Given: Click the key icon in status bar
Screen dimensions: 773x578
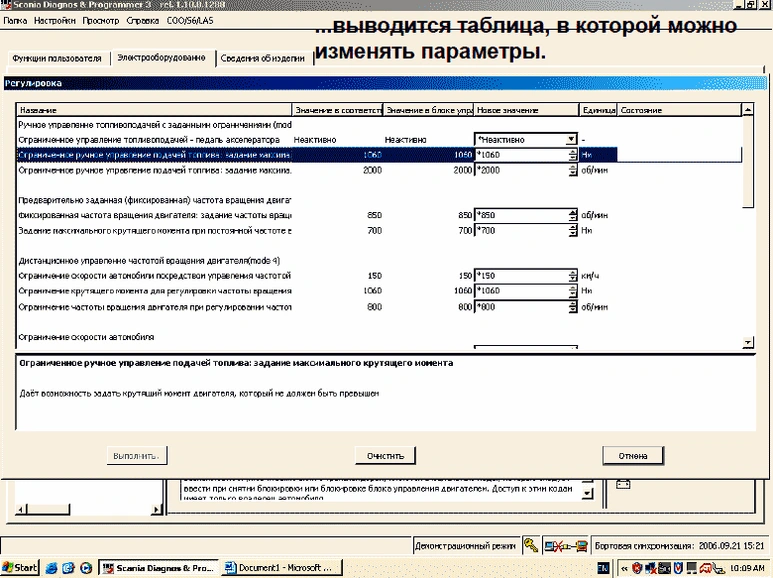Looking at the screenshot, I should pyautogui.click(x=530, y=545).
